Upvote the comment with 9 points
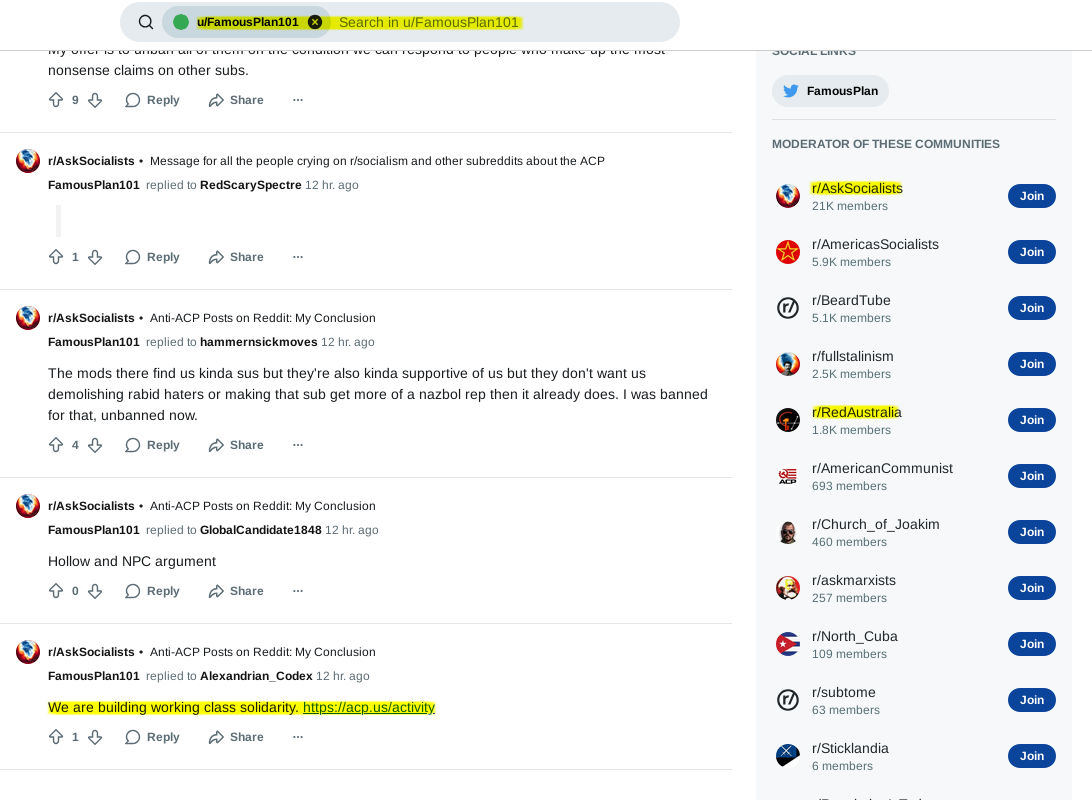 pos(56,100)
